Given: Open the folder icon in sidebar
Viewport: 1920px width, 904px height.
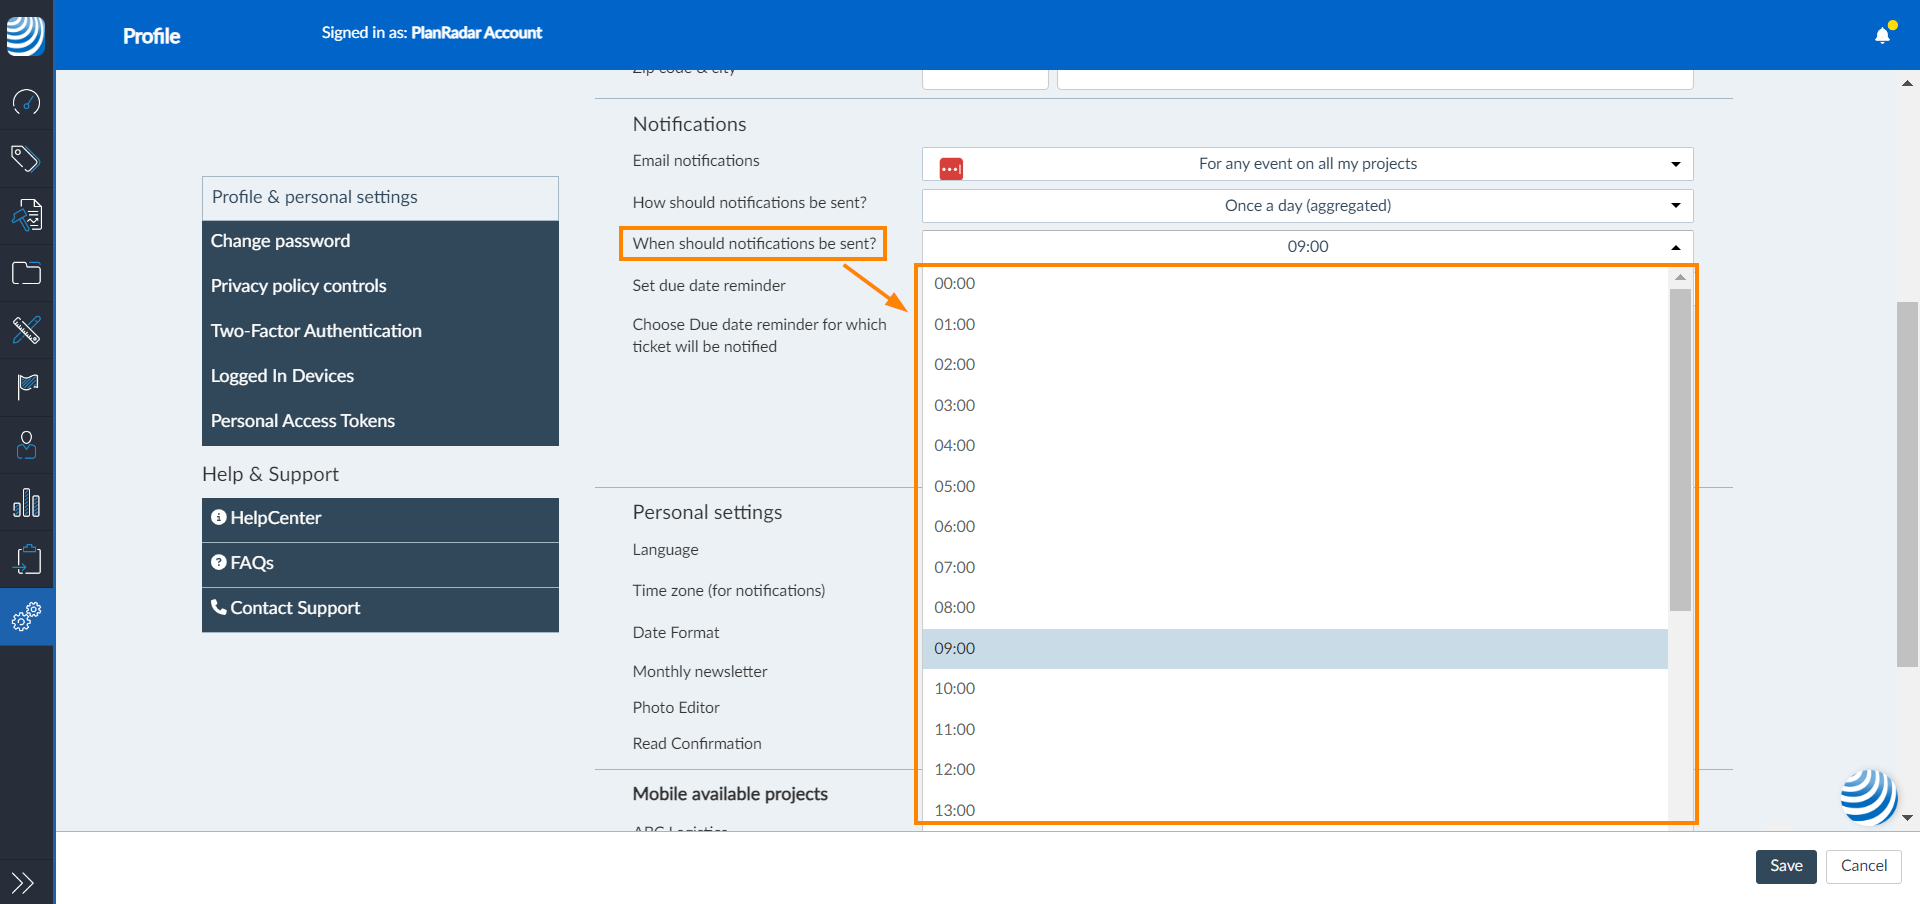Looking at the screenshot, I should pyautogui.click(x=26, y=273).
